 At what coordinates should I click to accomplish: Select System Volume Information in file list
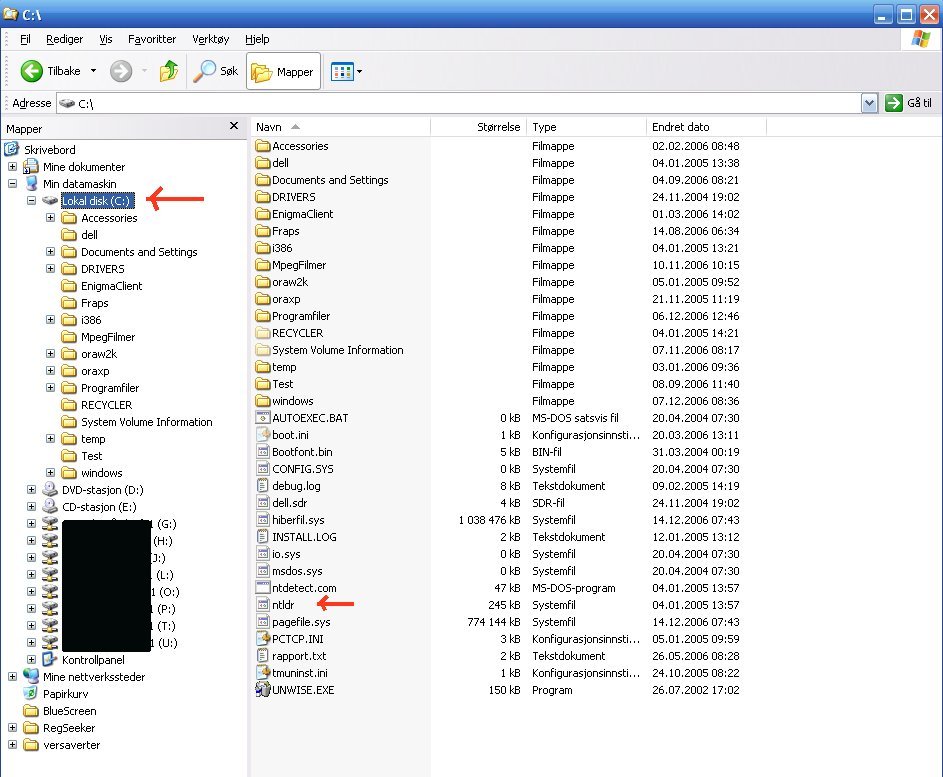(330, 349)
